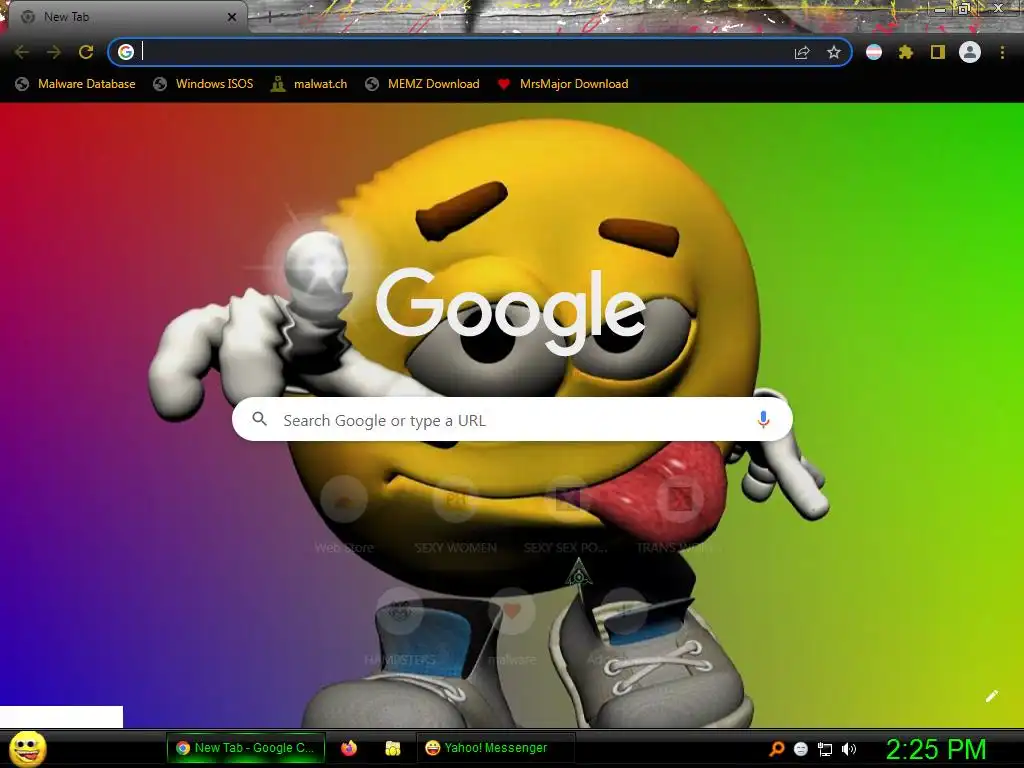Reload the page with the refresh icon
The image size is (1024, 768).
[x=86, y=52]
